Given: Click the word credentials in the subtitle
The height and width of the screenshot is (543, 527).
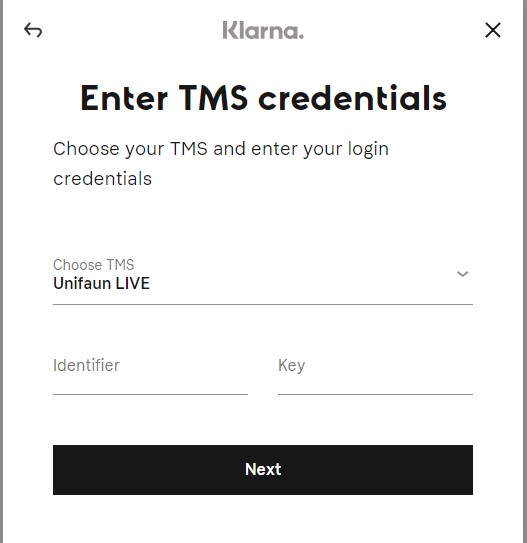Looking at the screenshot, I should tap(102, 179).
